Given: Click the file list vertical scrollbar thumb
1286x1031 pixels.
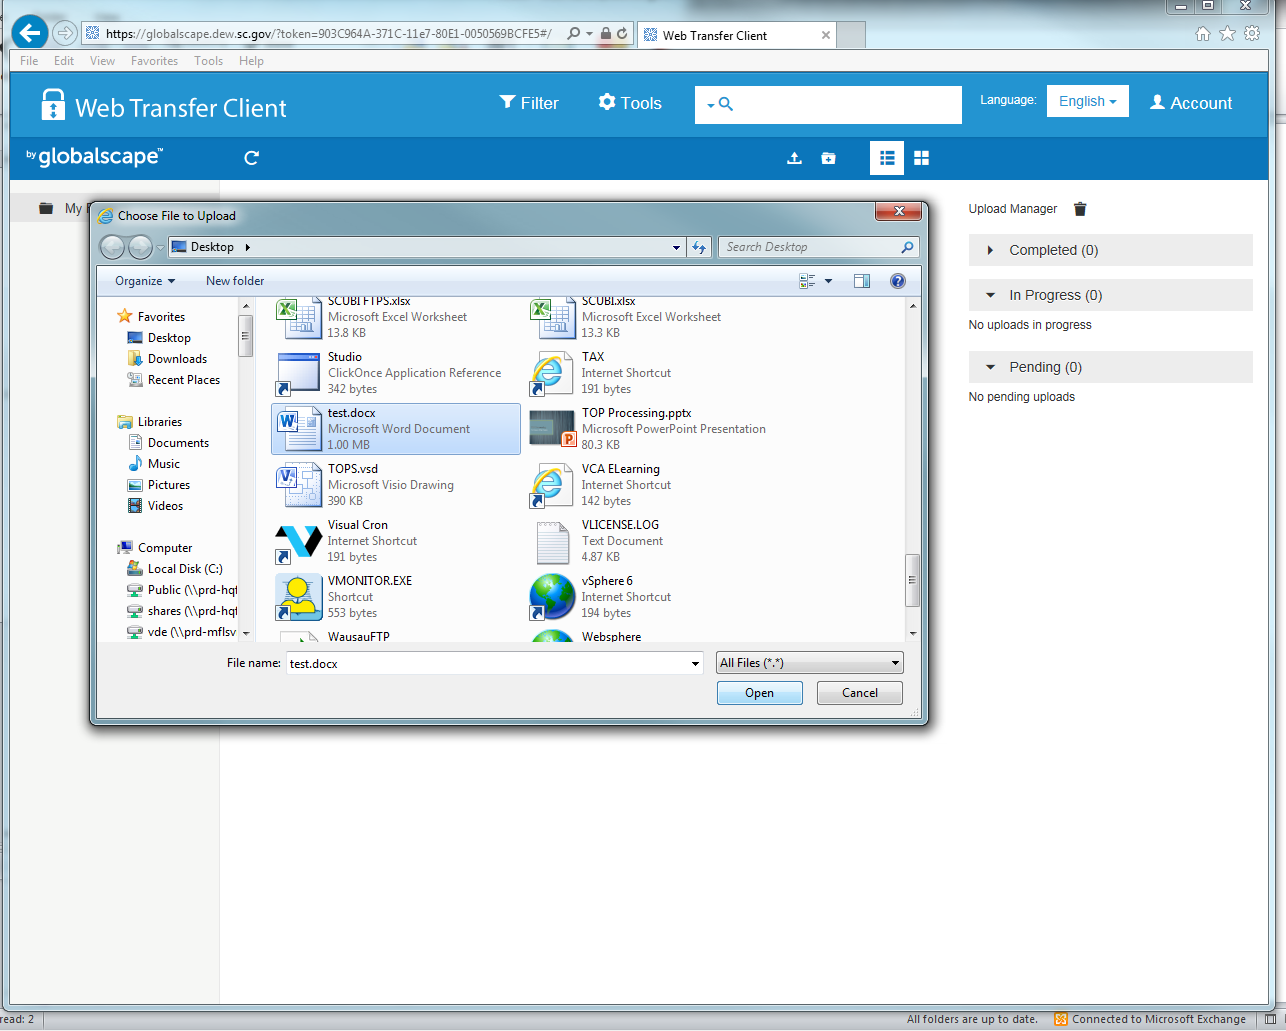Looking at the screenshot, I should (x=912, y=580).
